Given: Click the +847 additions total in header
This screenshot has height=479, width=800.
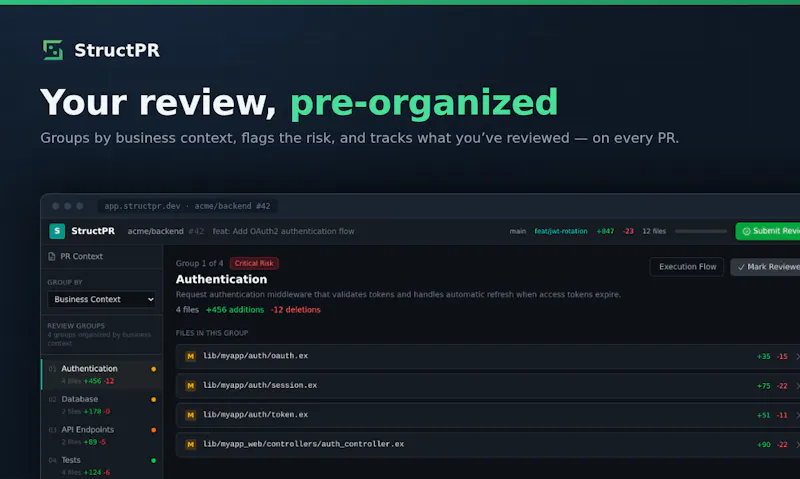Looking at the screenshot, I should point(605,231).
